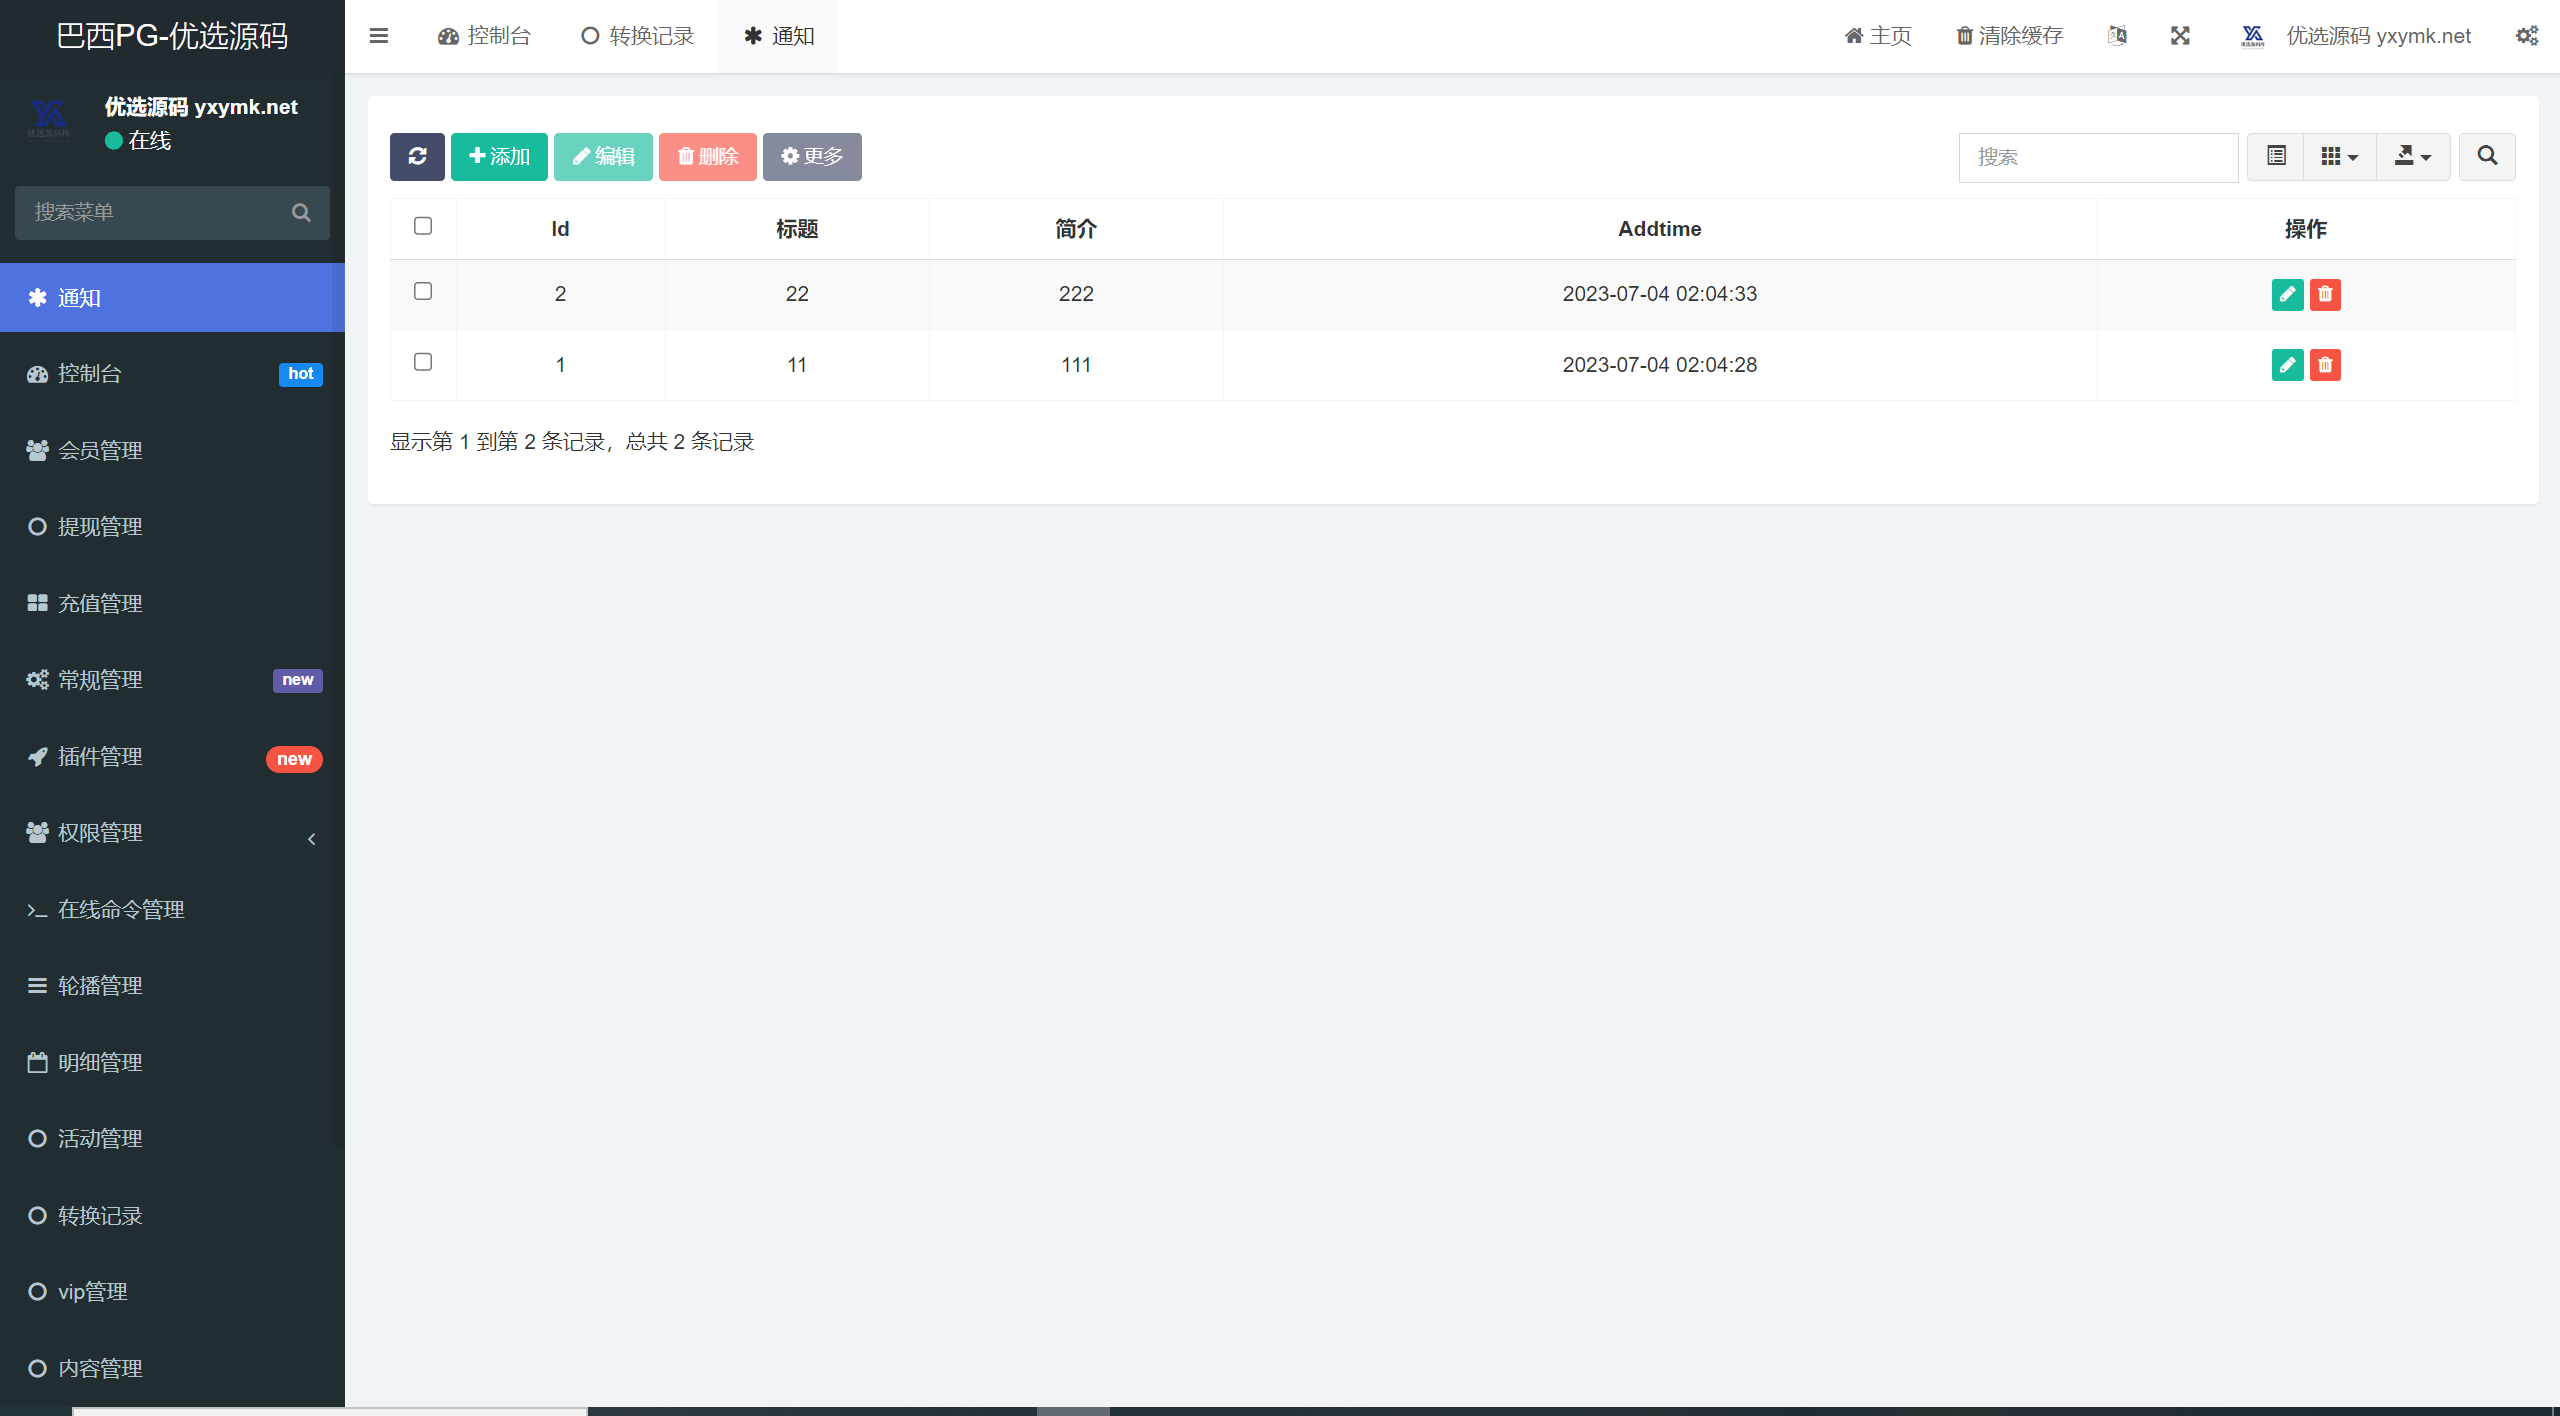Open the settings gears icon at top right

click(x=2527, y=36)
